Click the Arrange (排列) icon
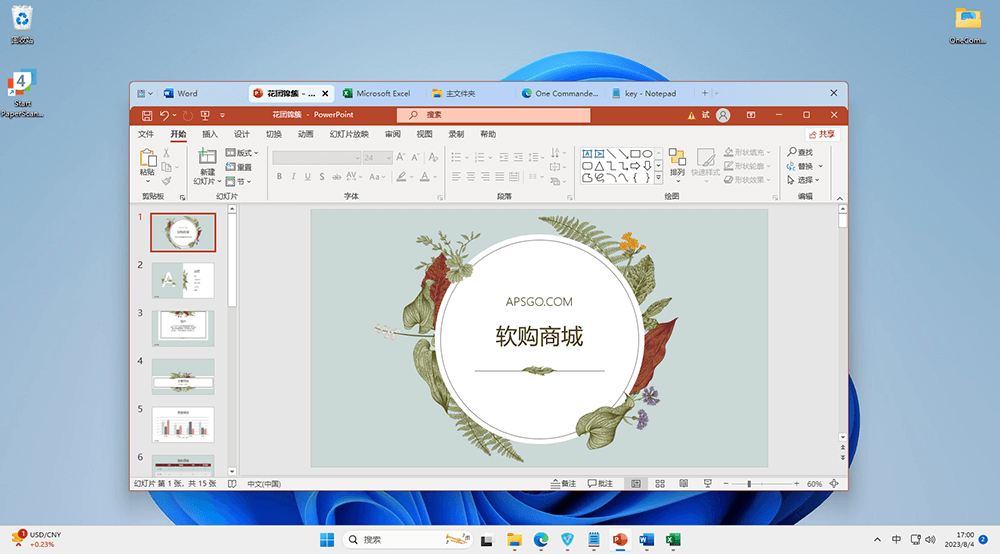Viewport: 1000px width, 554px height. point(677,158)
